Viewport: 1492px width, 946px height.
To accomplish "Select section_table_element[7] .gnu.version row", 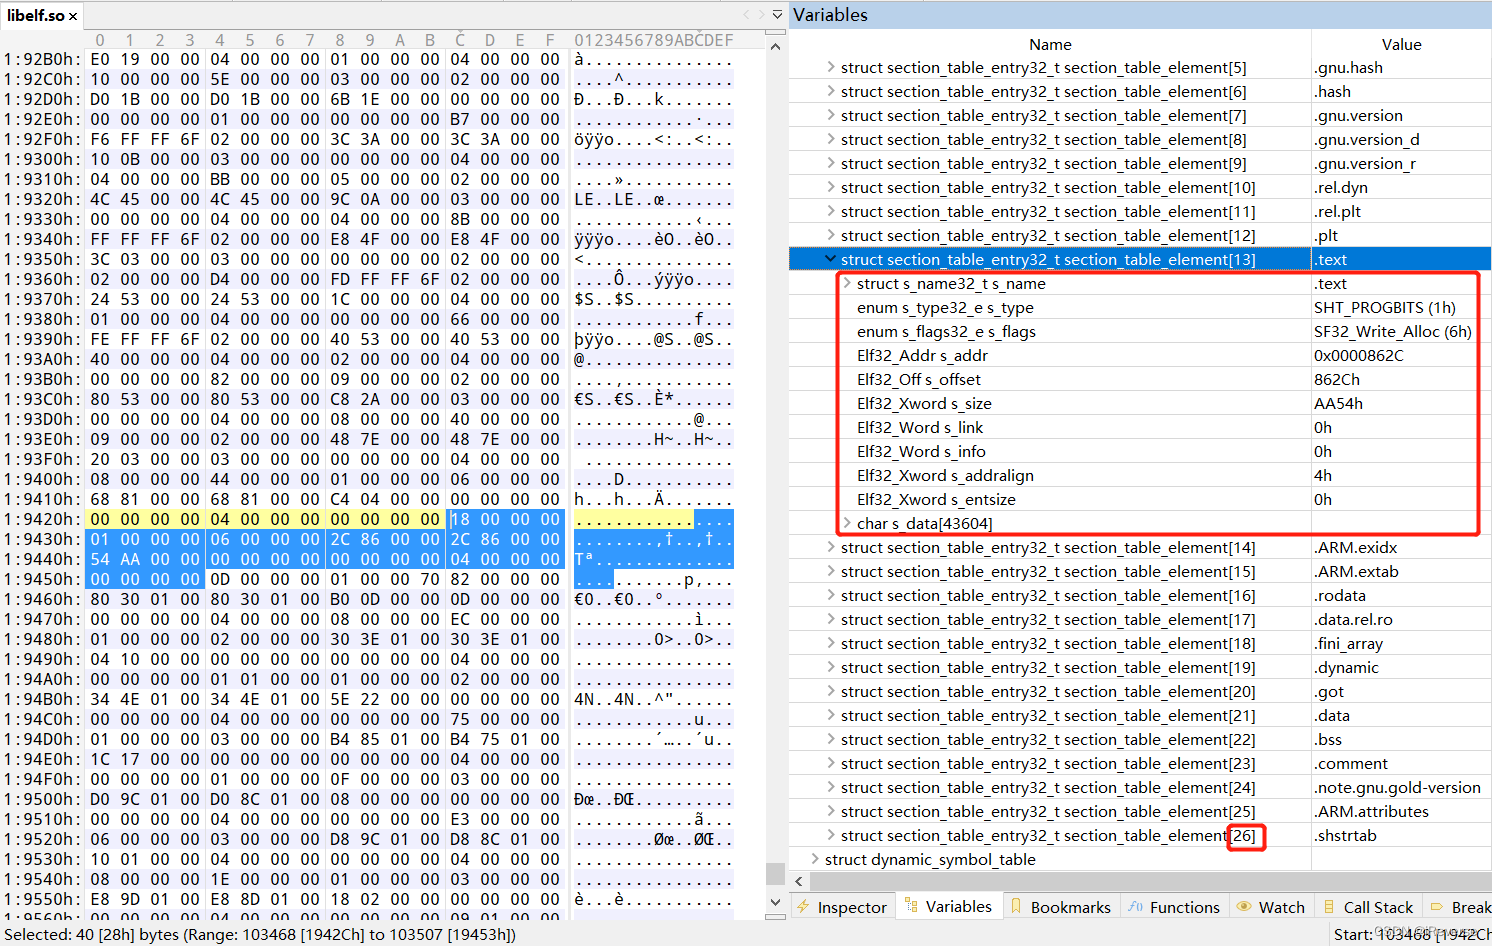I will tap(1140, 115).
